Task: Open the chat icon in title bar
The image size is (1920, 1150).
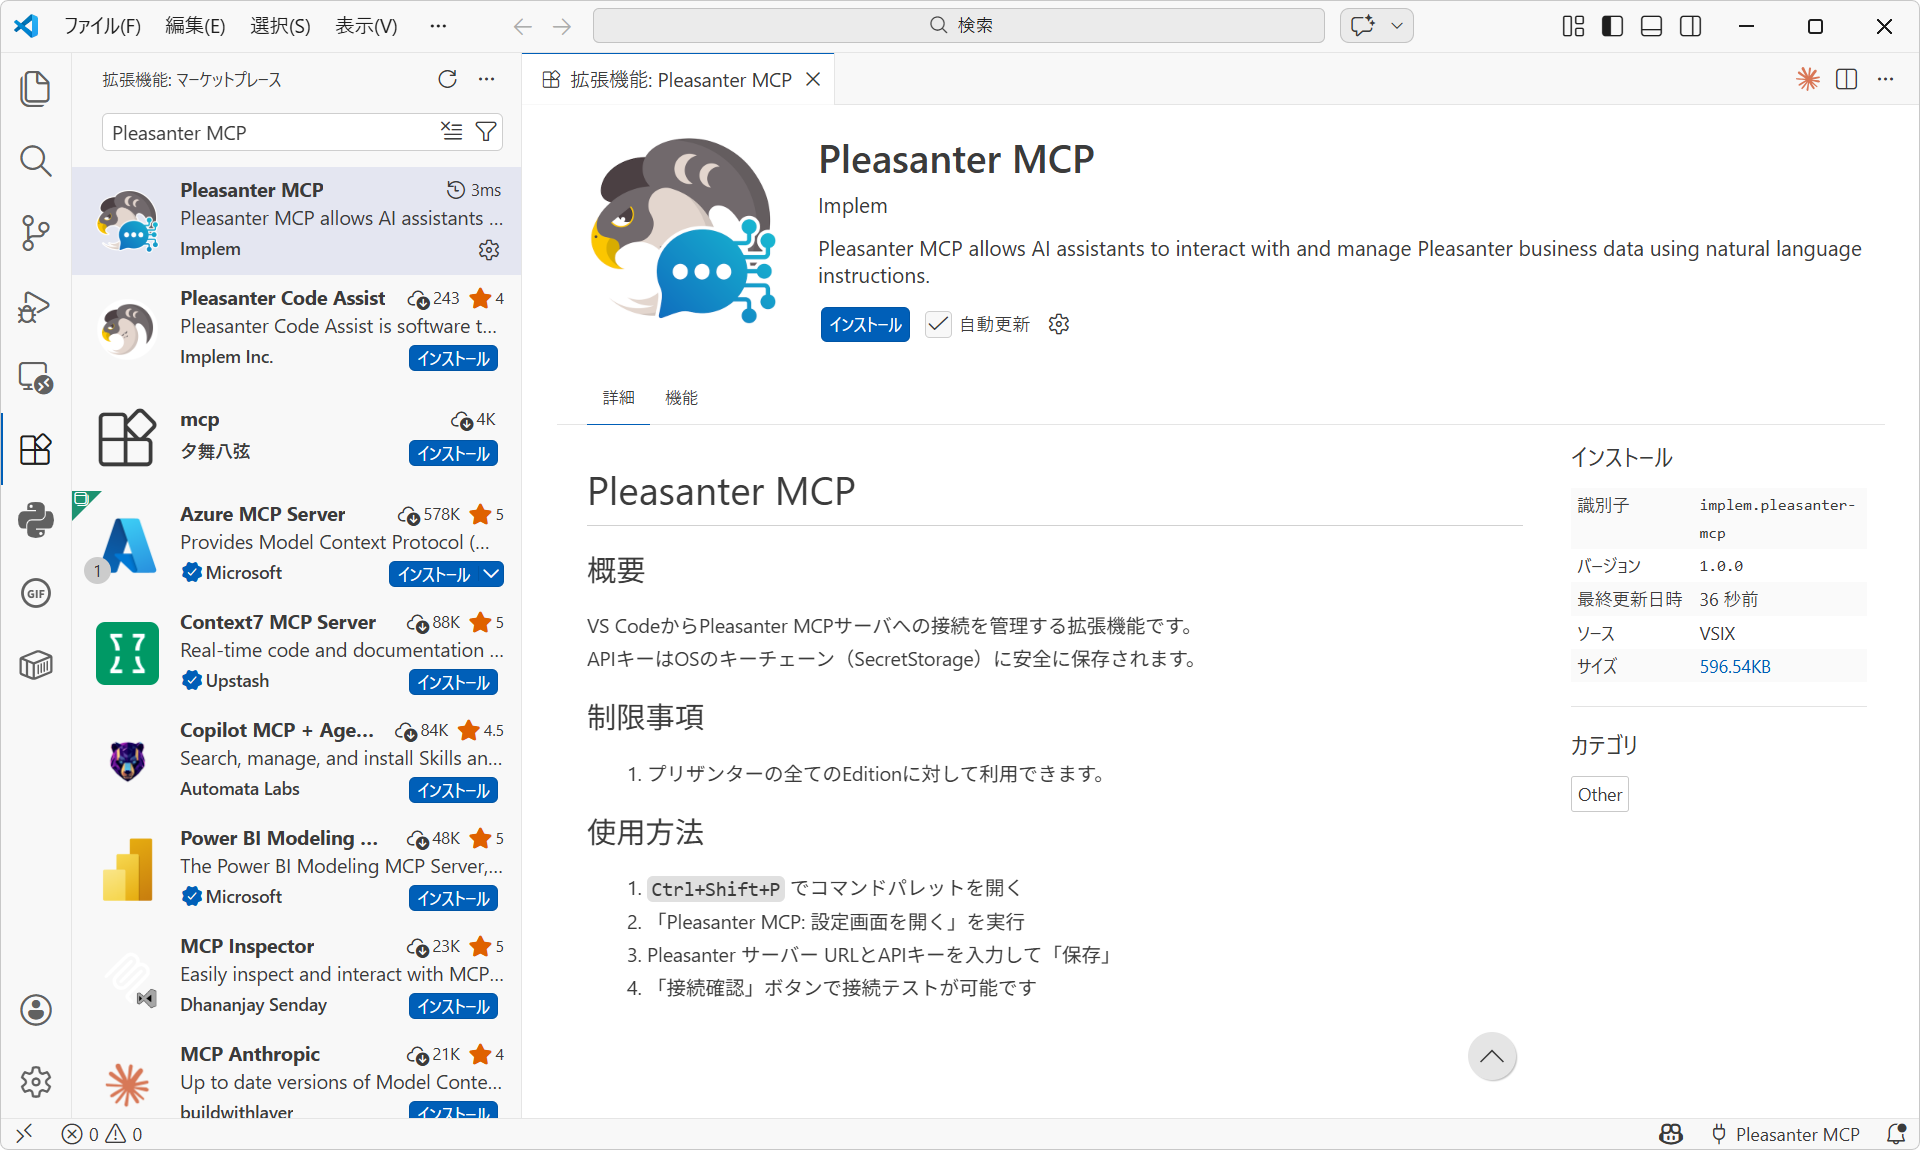Action: (1362, 25)
